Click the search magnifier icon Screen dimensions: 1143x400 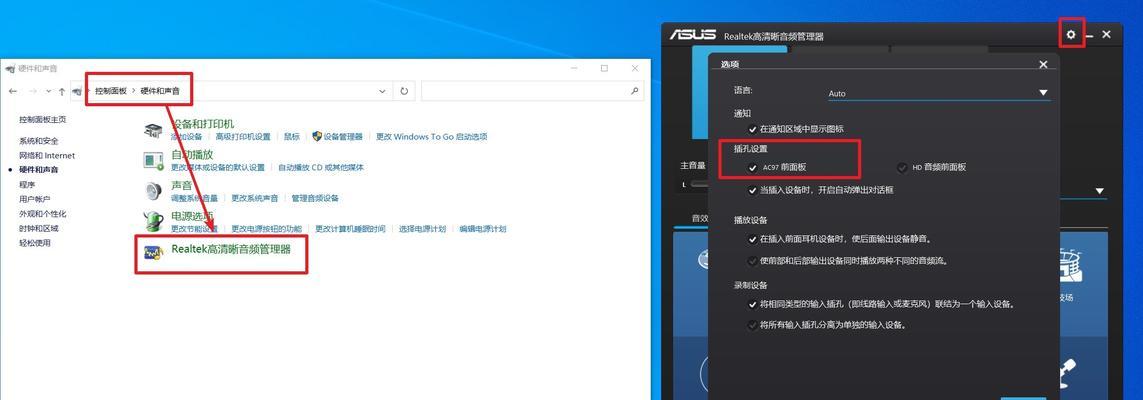[634, 91]
